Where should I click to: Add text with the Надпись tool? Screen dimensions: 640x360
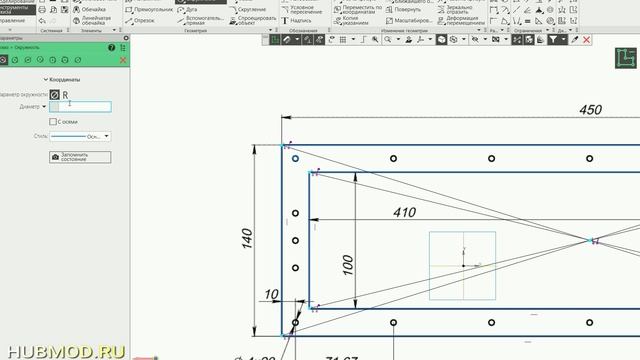coord(296,20)
